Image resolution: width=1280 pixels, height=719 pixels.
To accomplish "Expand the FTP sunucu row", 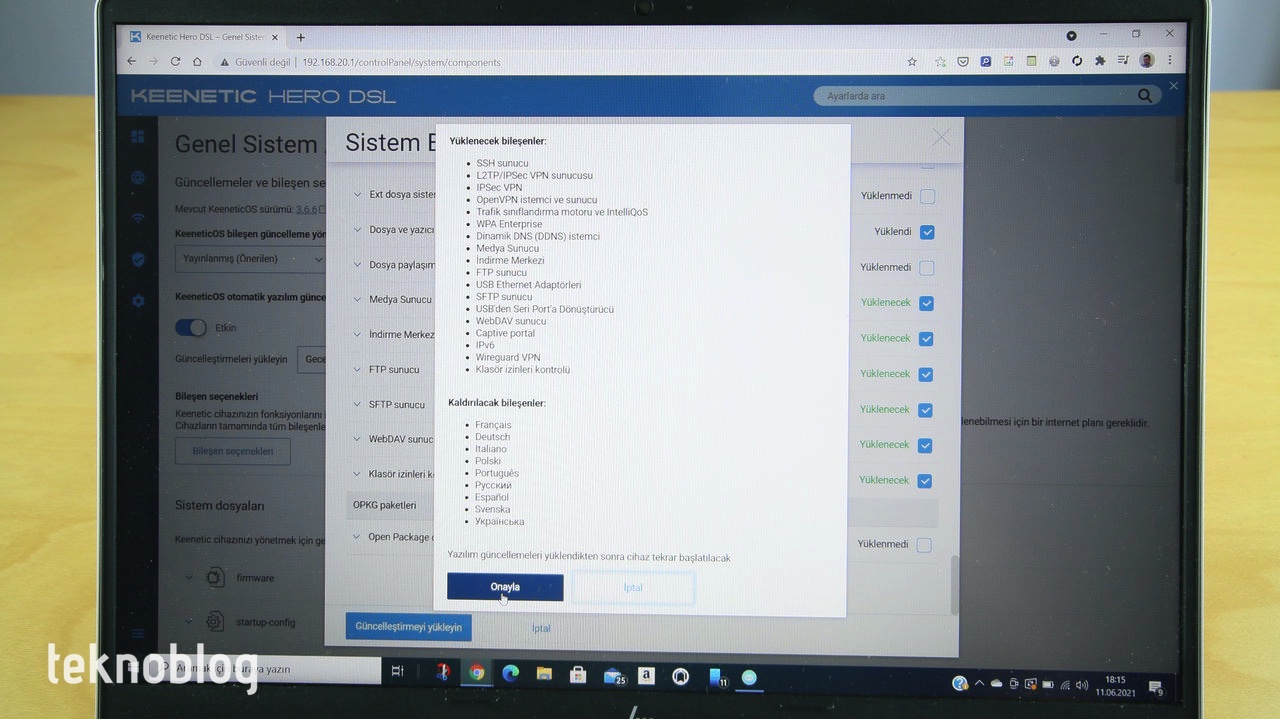I will click(x=358, y=370).
